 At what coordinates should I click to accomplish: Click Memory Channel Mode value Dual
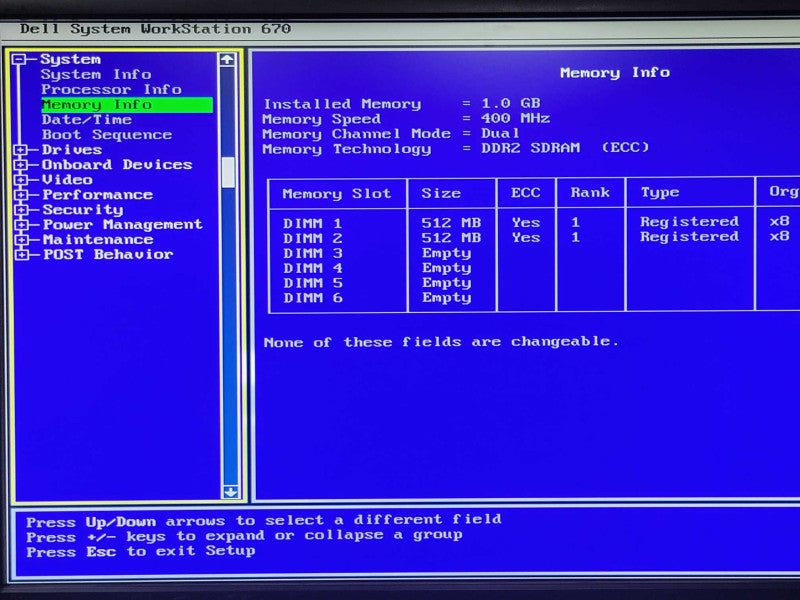pos(500,134)
